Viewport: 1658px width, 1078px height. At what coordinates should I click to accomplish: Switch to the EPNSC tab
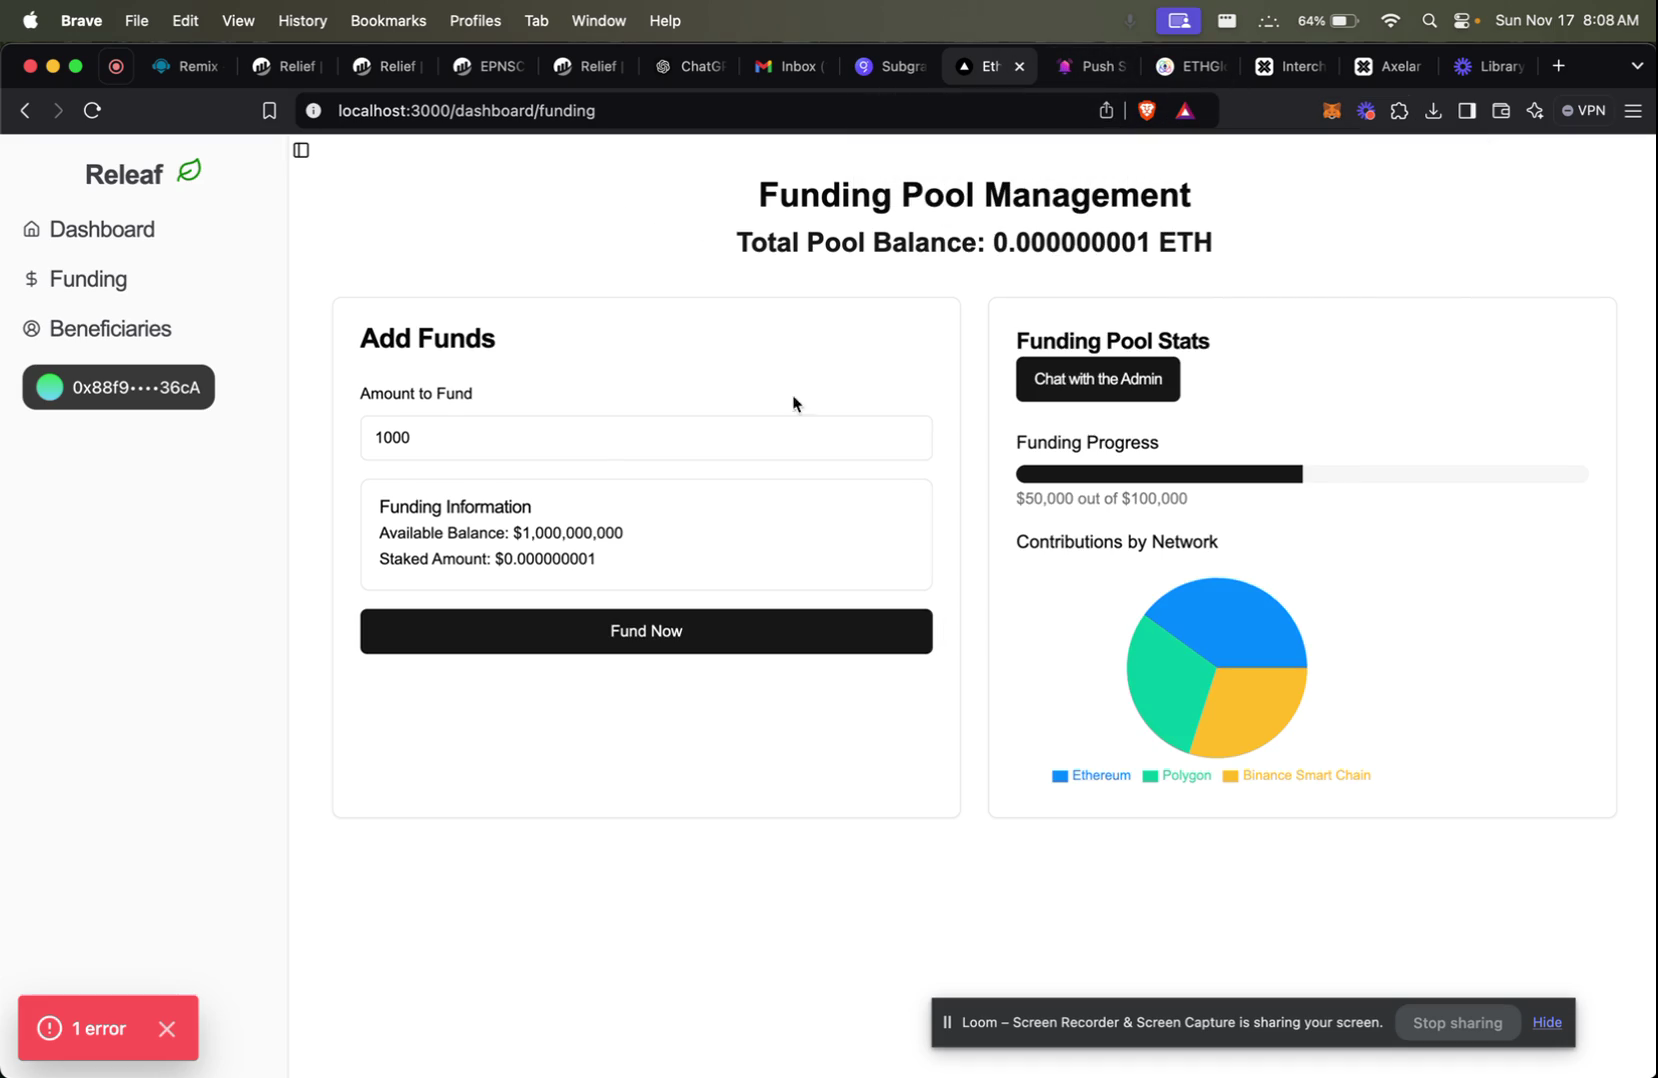(x=488, y=66)
